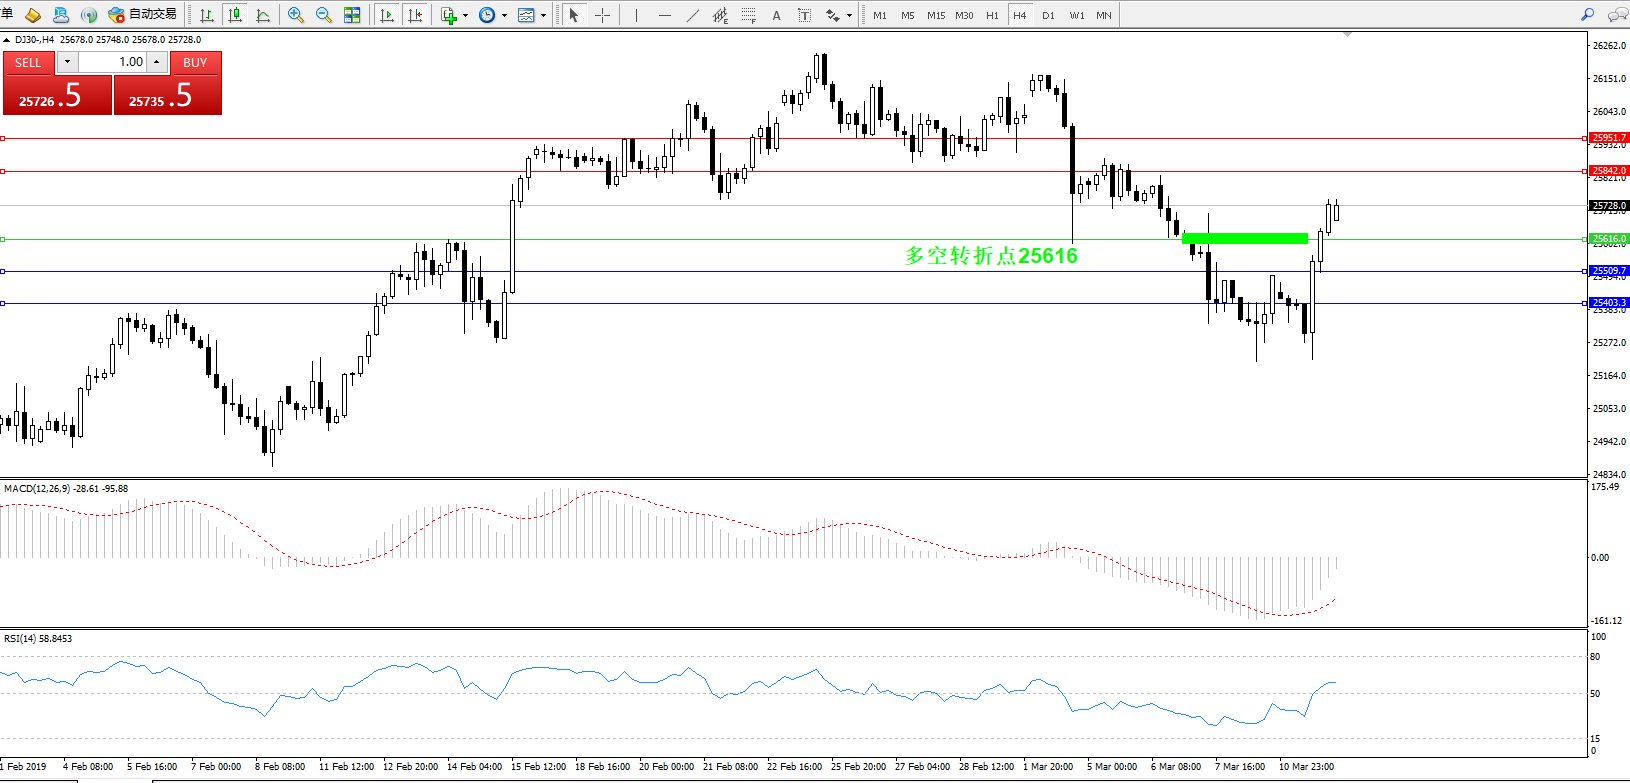Select the Crosshair tool

tap(602, 15)
